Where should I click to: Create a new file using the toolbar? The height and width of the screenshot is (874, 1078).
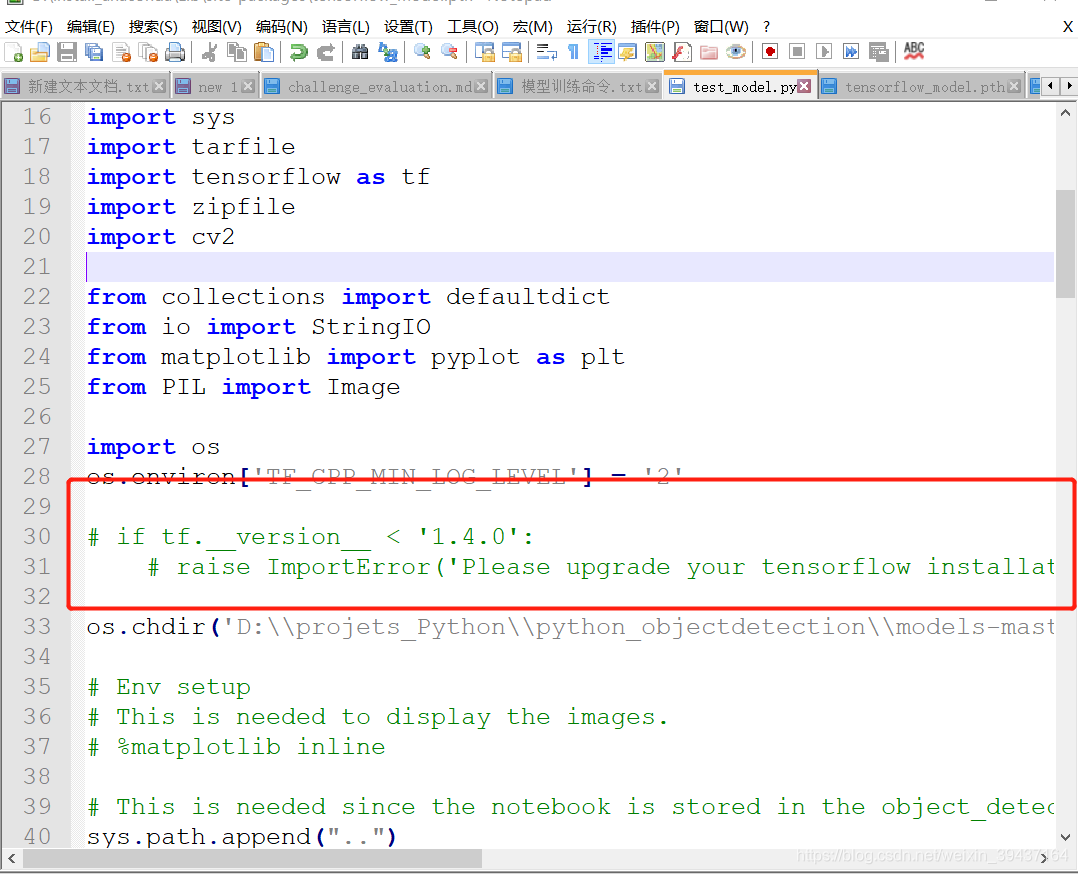pos(14,52)
